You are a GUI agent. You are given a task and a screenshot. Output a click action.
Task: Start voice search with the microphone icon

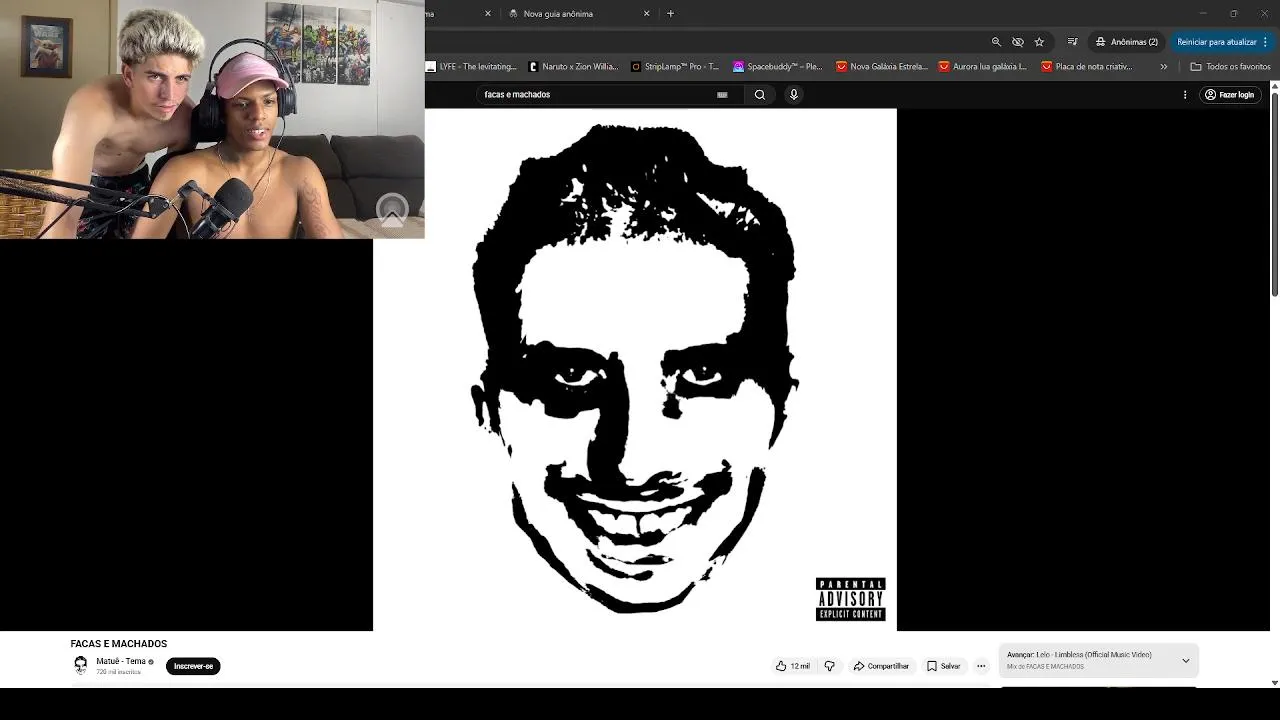click(x=794, y=95)
